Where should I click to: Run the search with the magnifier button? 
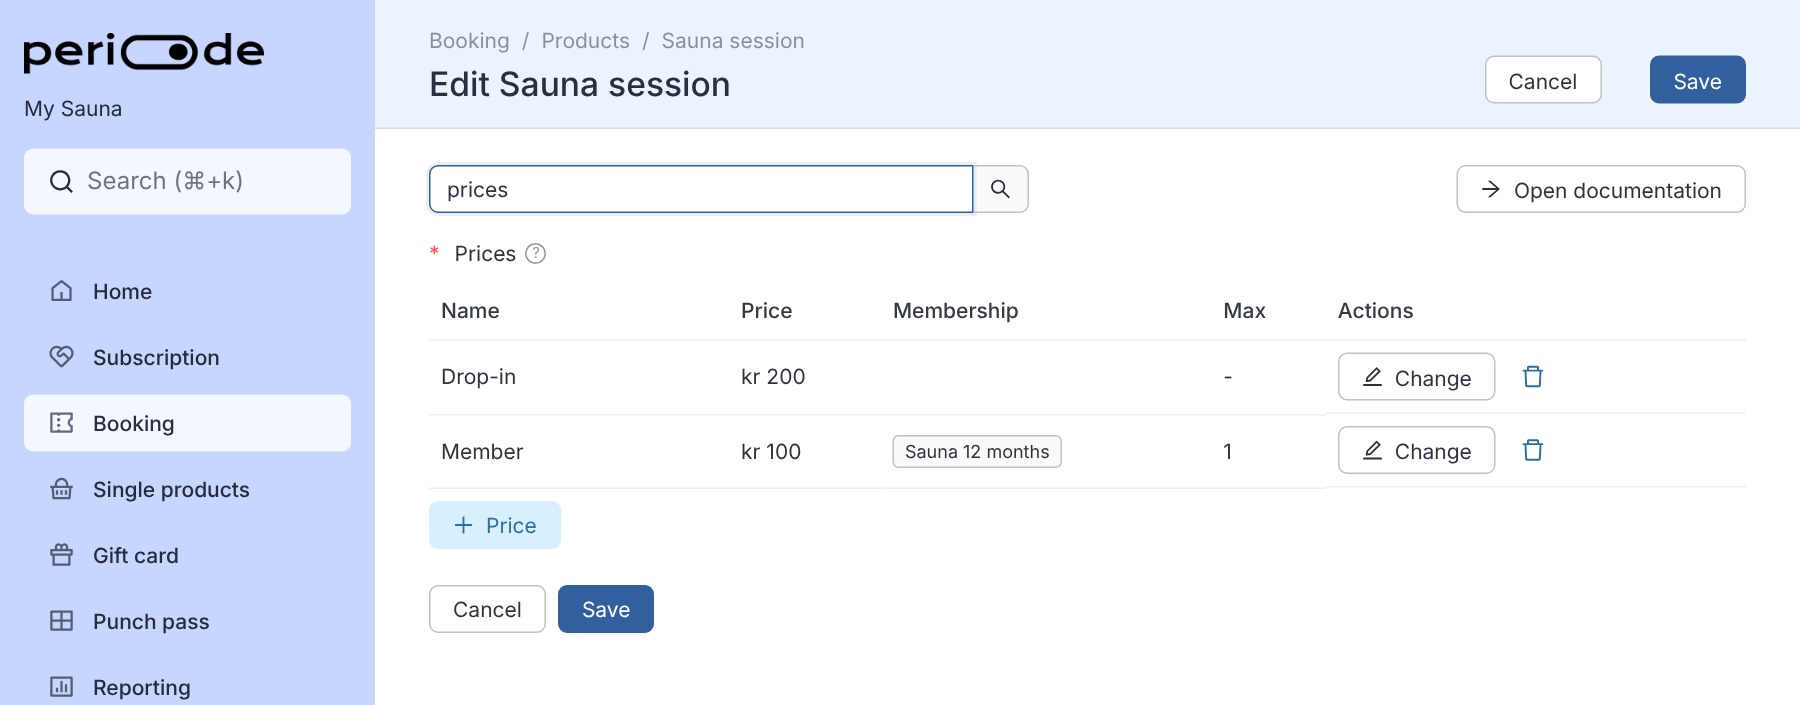(1001, 189)
